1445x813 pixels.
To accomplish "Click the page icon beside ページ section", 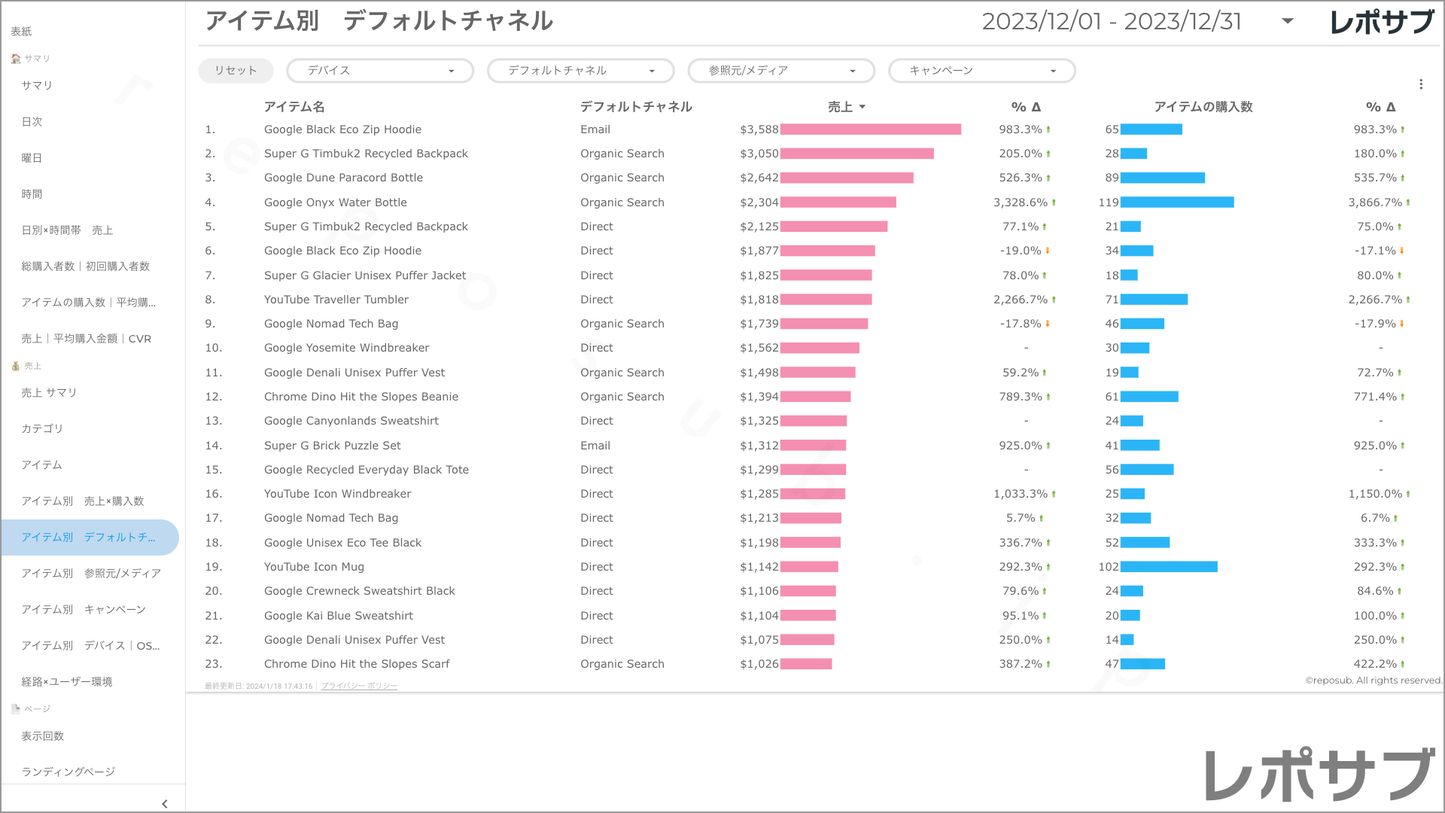I will pyautogui.click(x=15, y=709).
